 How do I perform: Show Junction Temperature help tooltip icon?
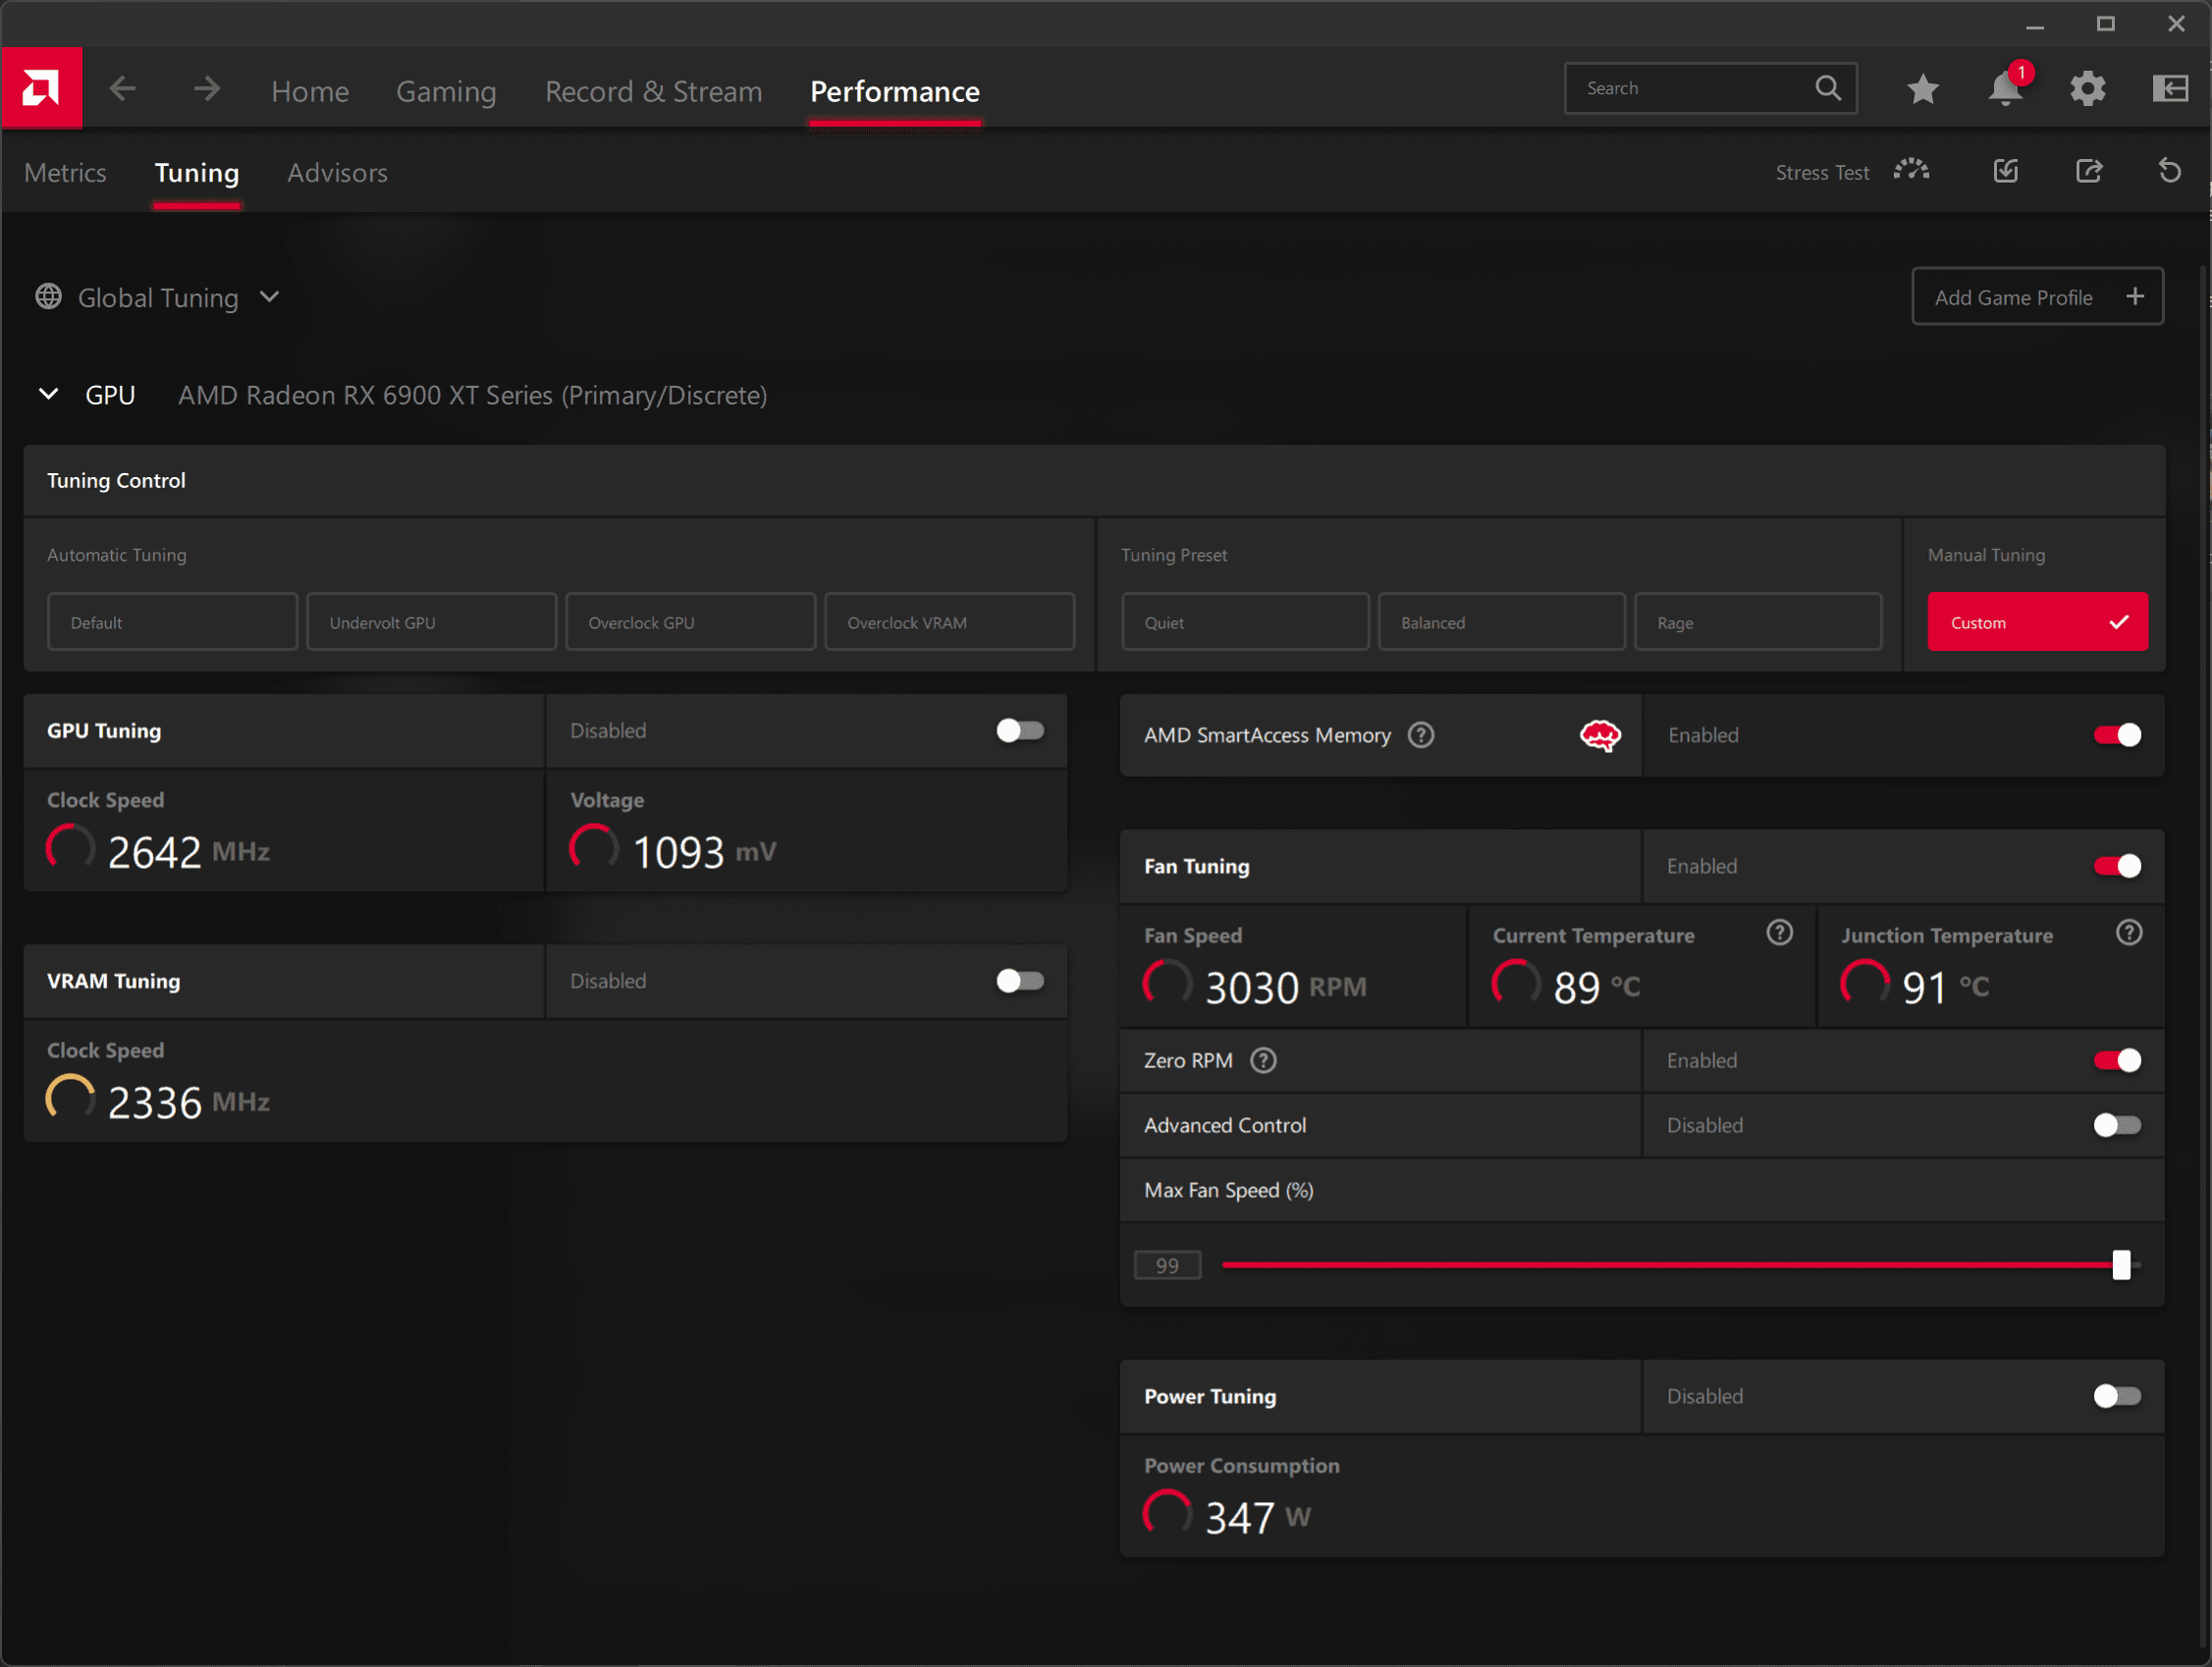pos(2129,933)
